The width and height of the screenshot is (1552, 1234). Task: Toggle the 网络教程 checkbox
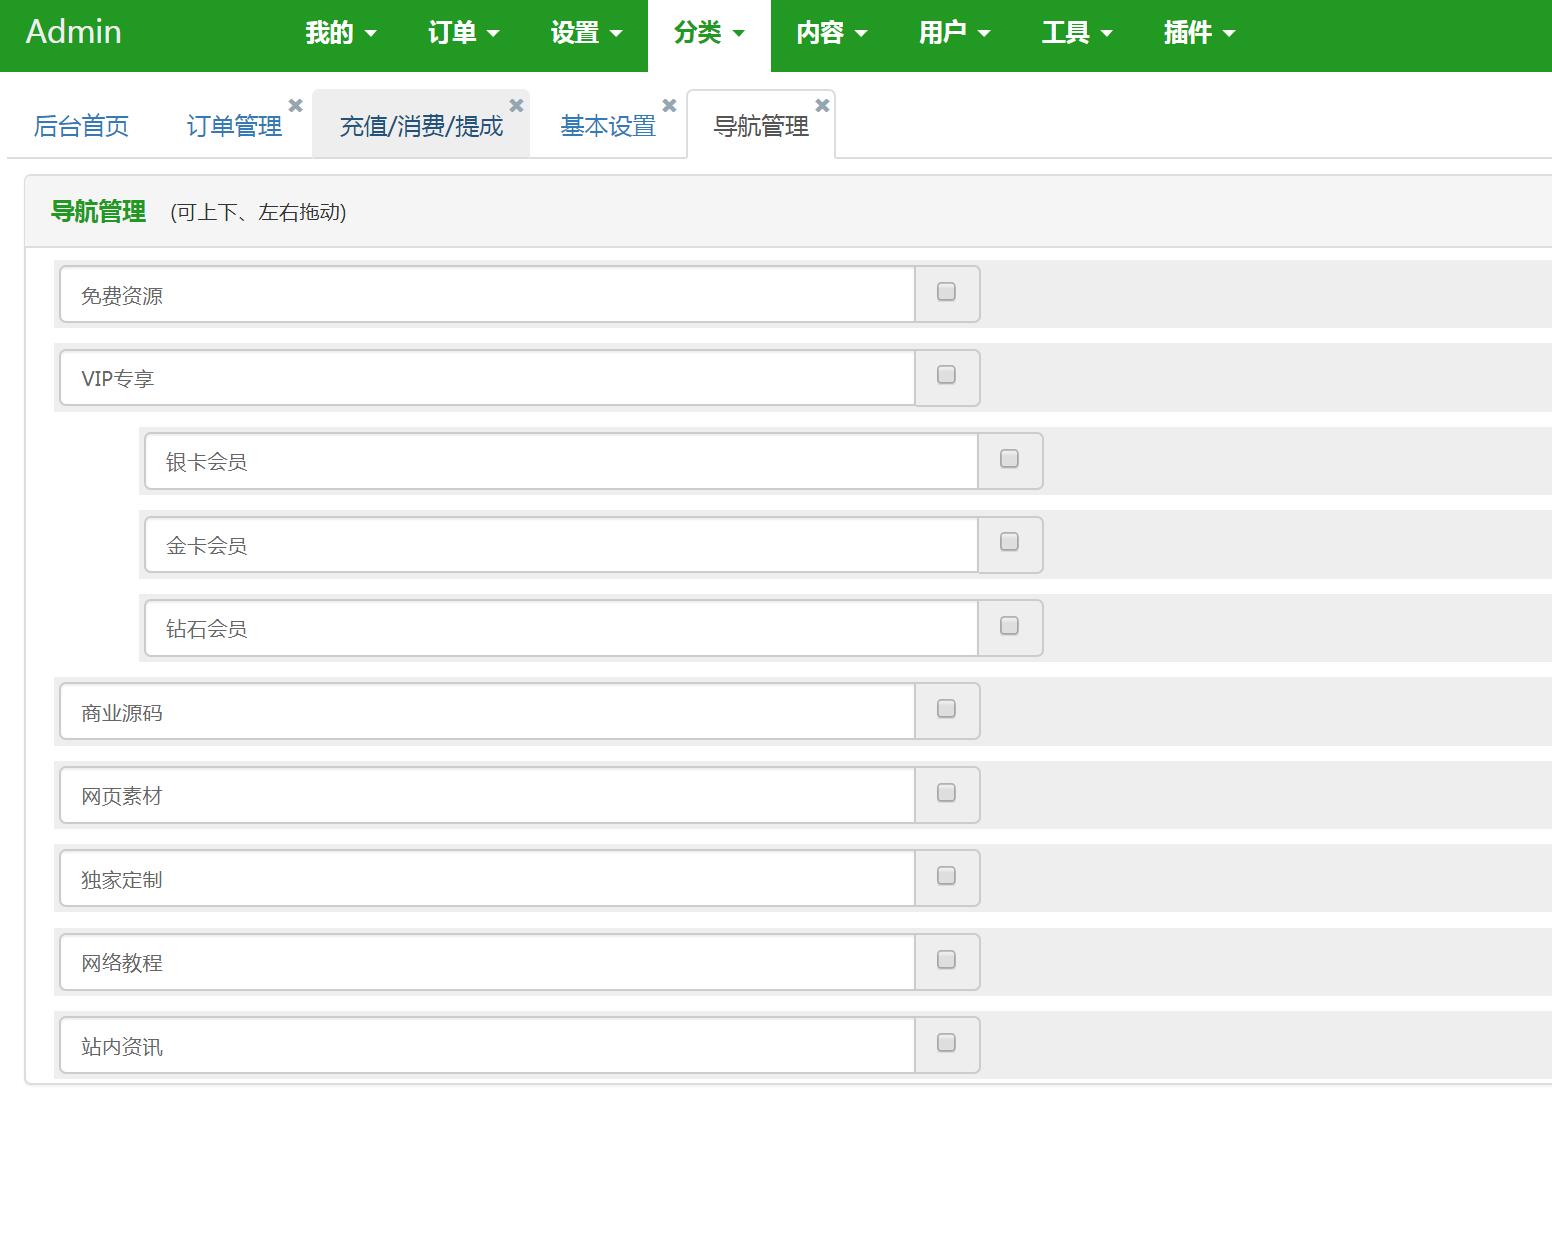pos(946,960)
